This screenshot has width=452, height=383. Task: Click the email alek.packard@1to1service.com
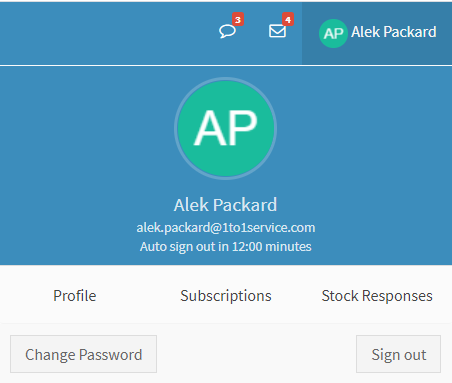(x=226, y=228)
